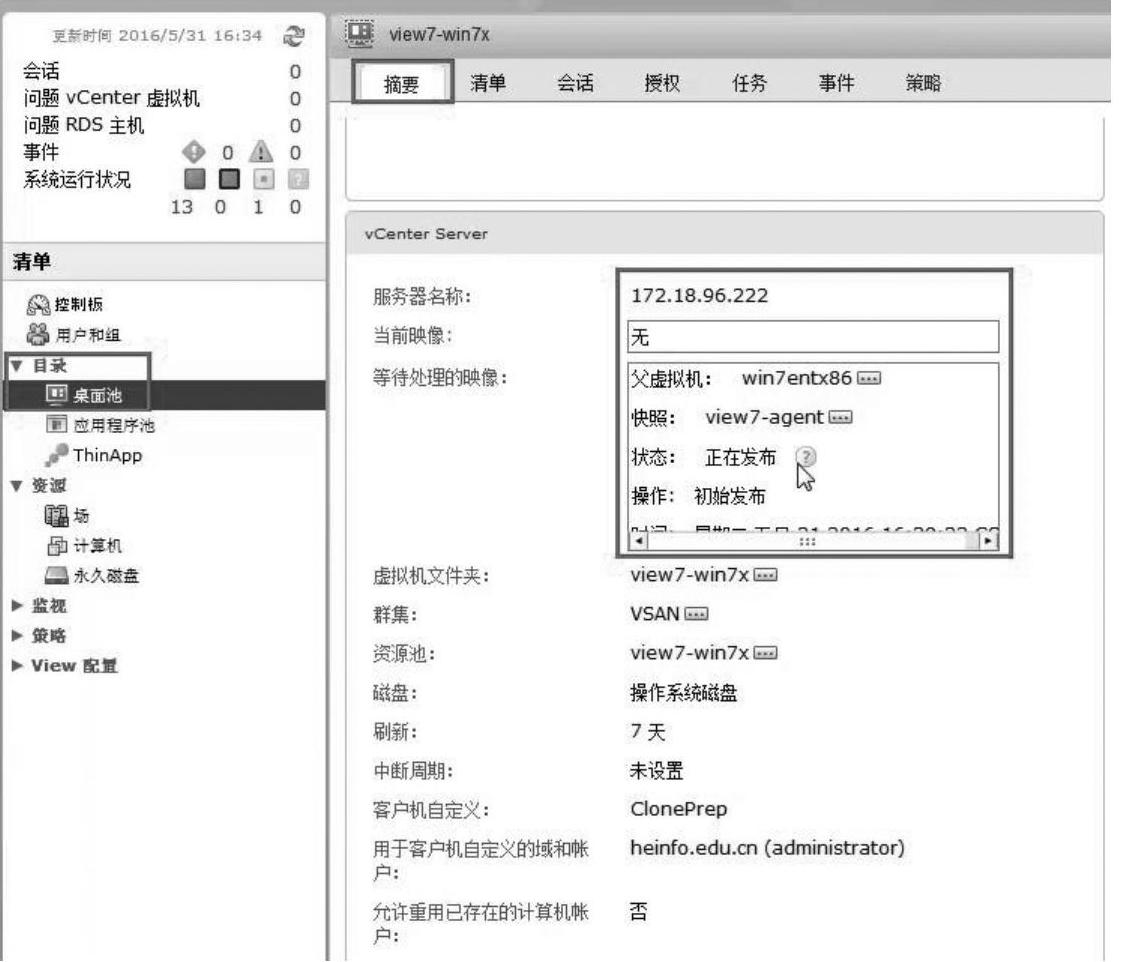Refresh the update time with the reload icon
This screenshot has height=962, width=1134.
coord(294,35)
